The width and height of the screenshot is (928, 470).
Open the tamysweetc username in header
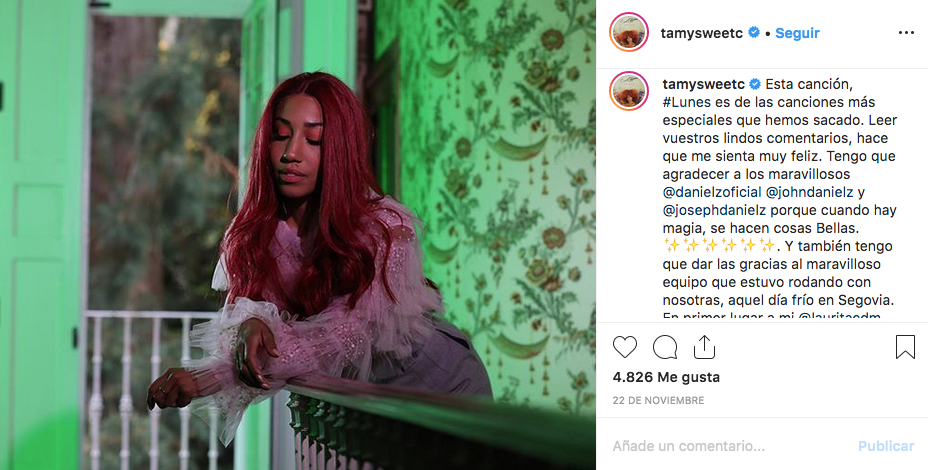pyautogui.click(x=703, y=33)
